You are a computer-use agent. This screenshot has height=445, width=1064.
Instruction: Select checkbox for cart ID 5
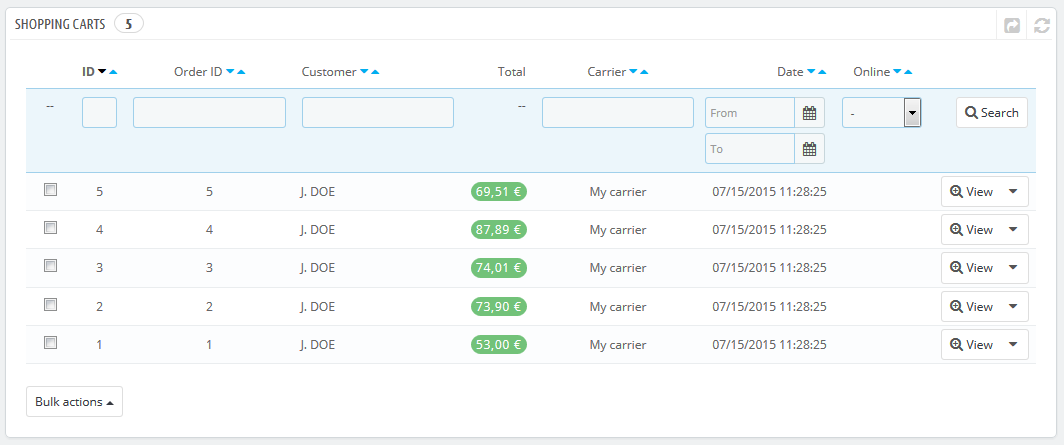51,190
